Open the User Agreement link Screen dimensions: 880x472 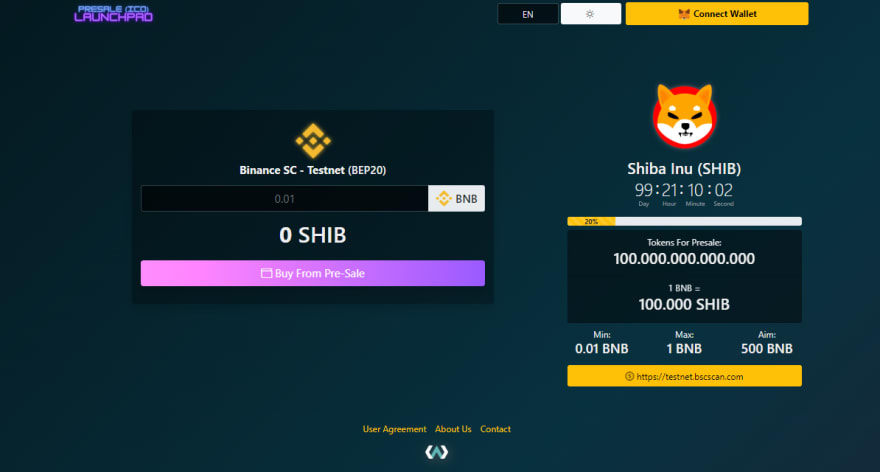[394, 429]
